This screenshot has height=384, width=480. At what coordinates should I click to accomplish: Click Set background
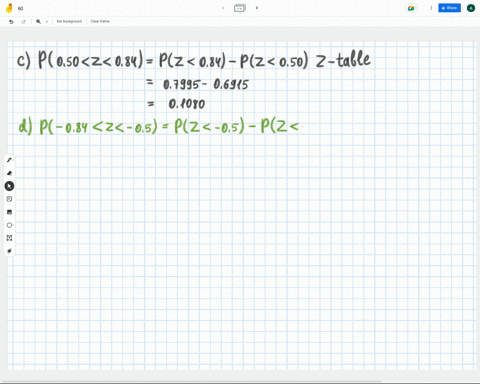(x=69, y=21)
